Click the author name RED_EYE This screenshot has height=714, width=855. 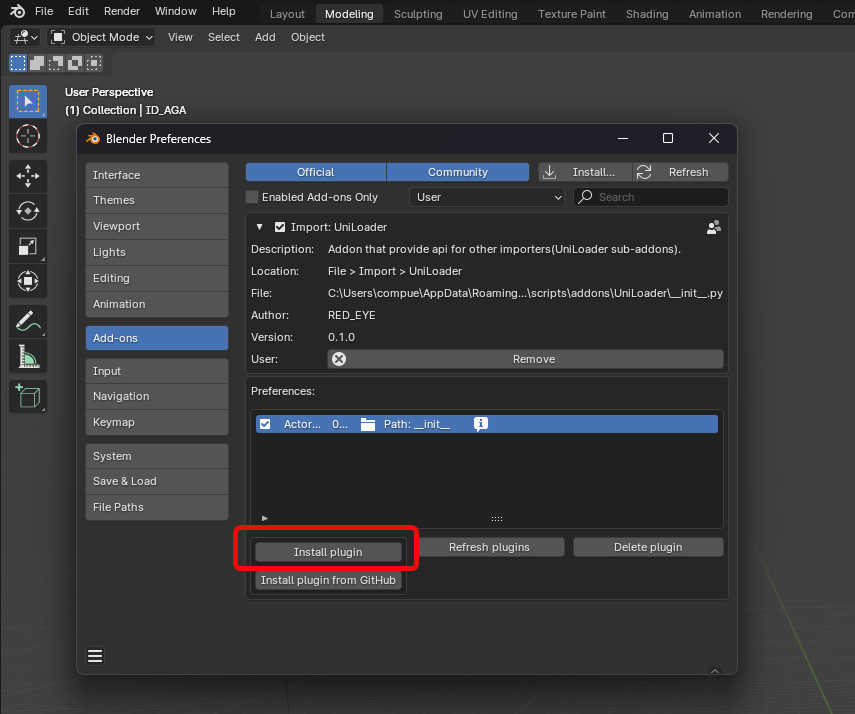352,315
